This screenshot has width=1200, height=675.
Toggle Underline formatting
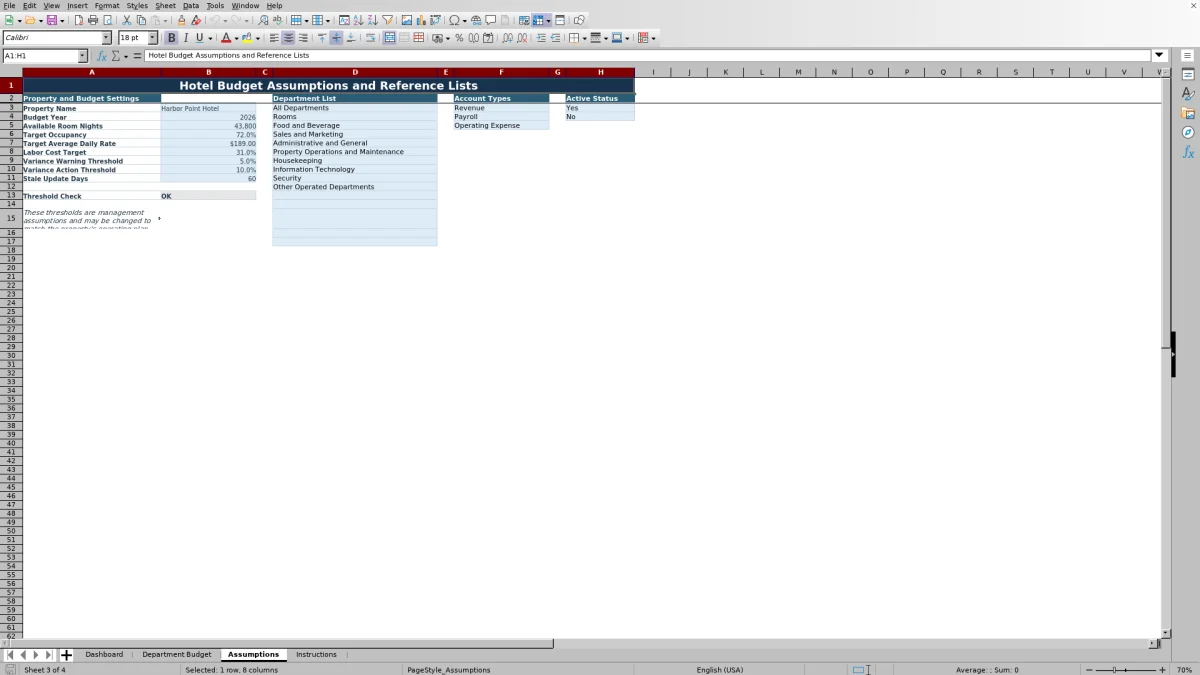click(x=199, y=38)
